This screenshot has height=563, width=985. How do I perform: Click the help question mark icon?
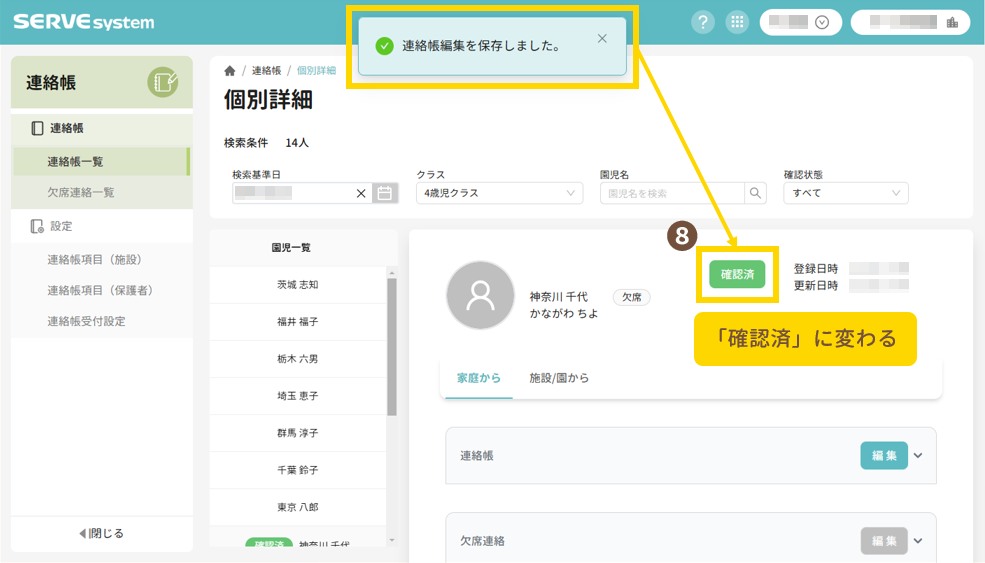click(703, 22)
